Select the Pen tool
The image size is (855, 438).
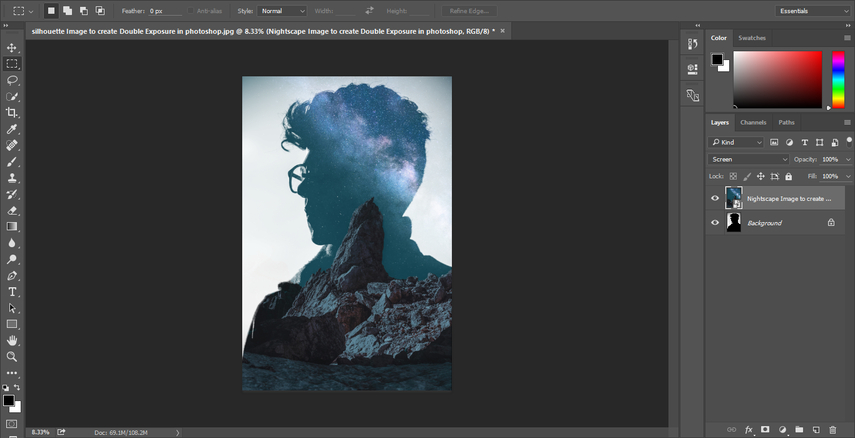tap(11, 275)
